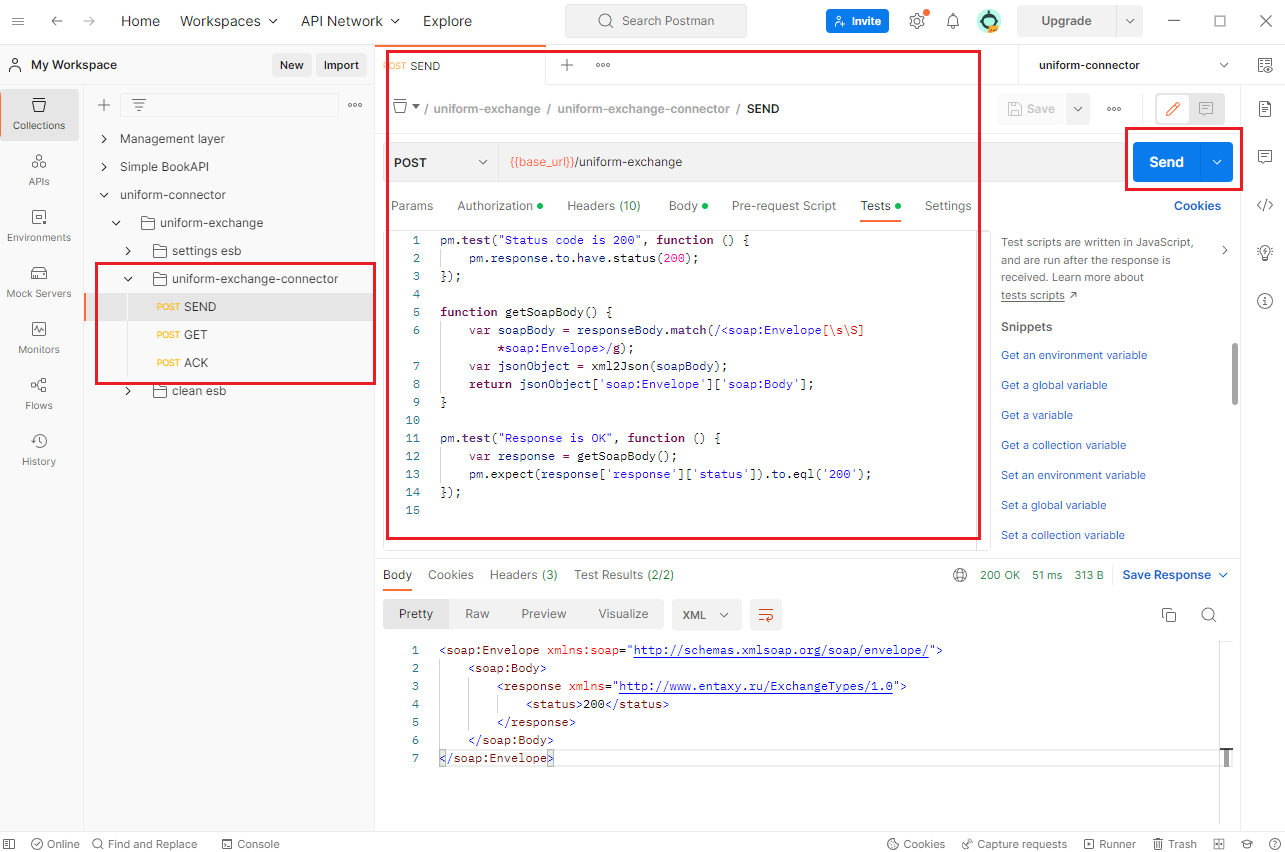
Task: Open Runner in the status bar
Action: pos(1110,844)
